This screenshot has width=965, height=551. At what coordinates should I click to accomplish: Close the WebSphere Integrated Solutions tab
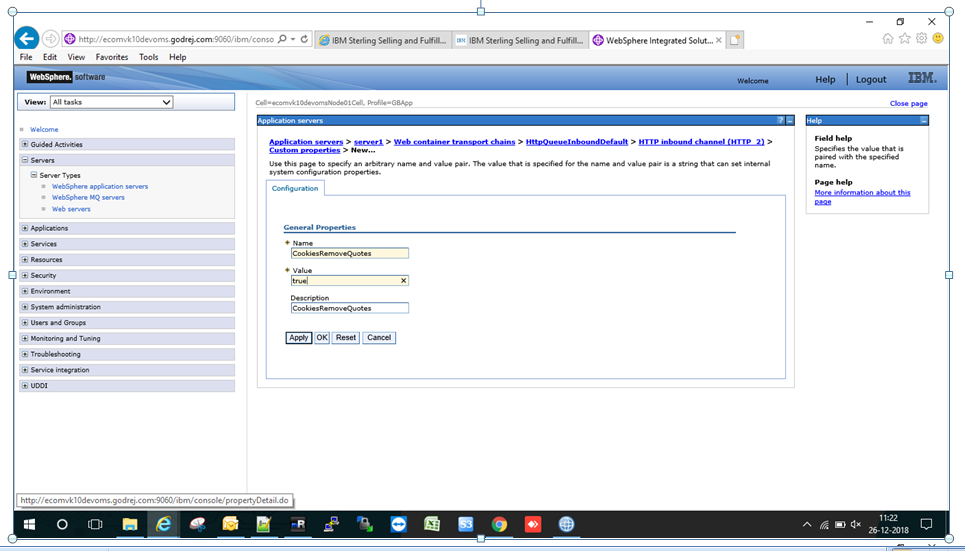(x=718, y=40)
